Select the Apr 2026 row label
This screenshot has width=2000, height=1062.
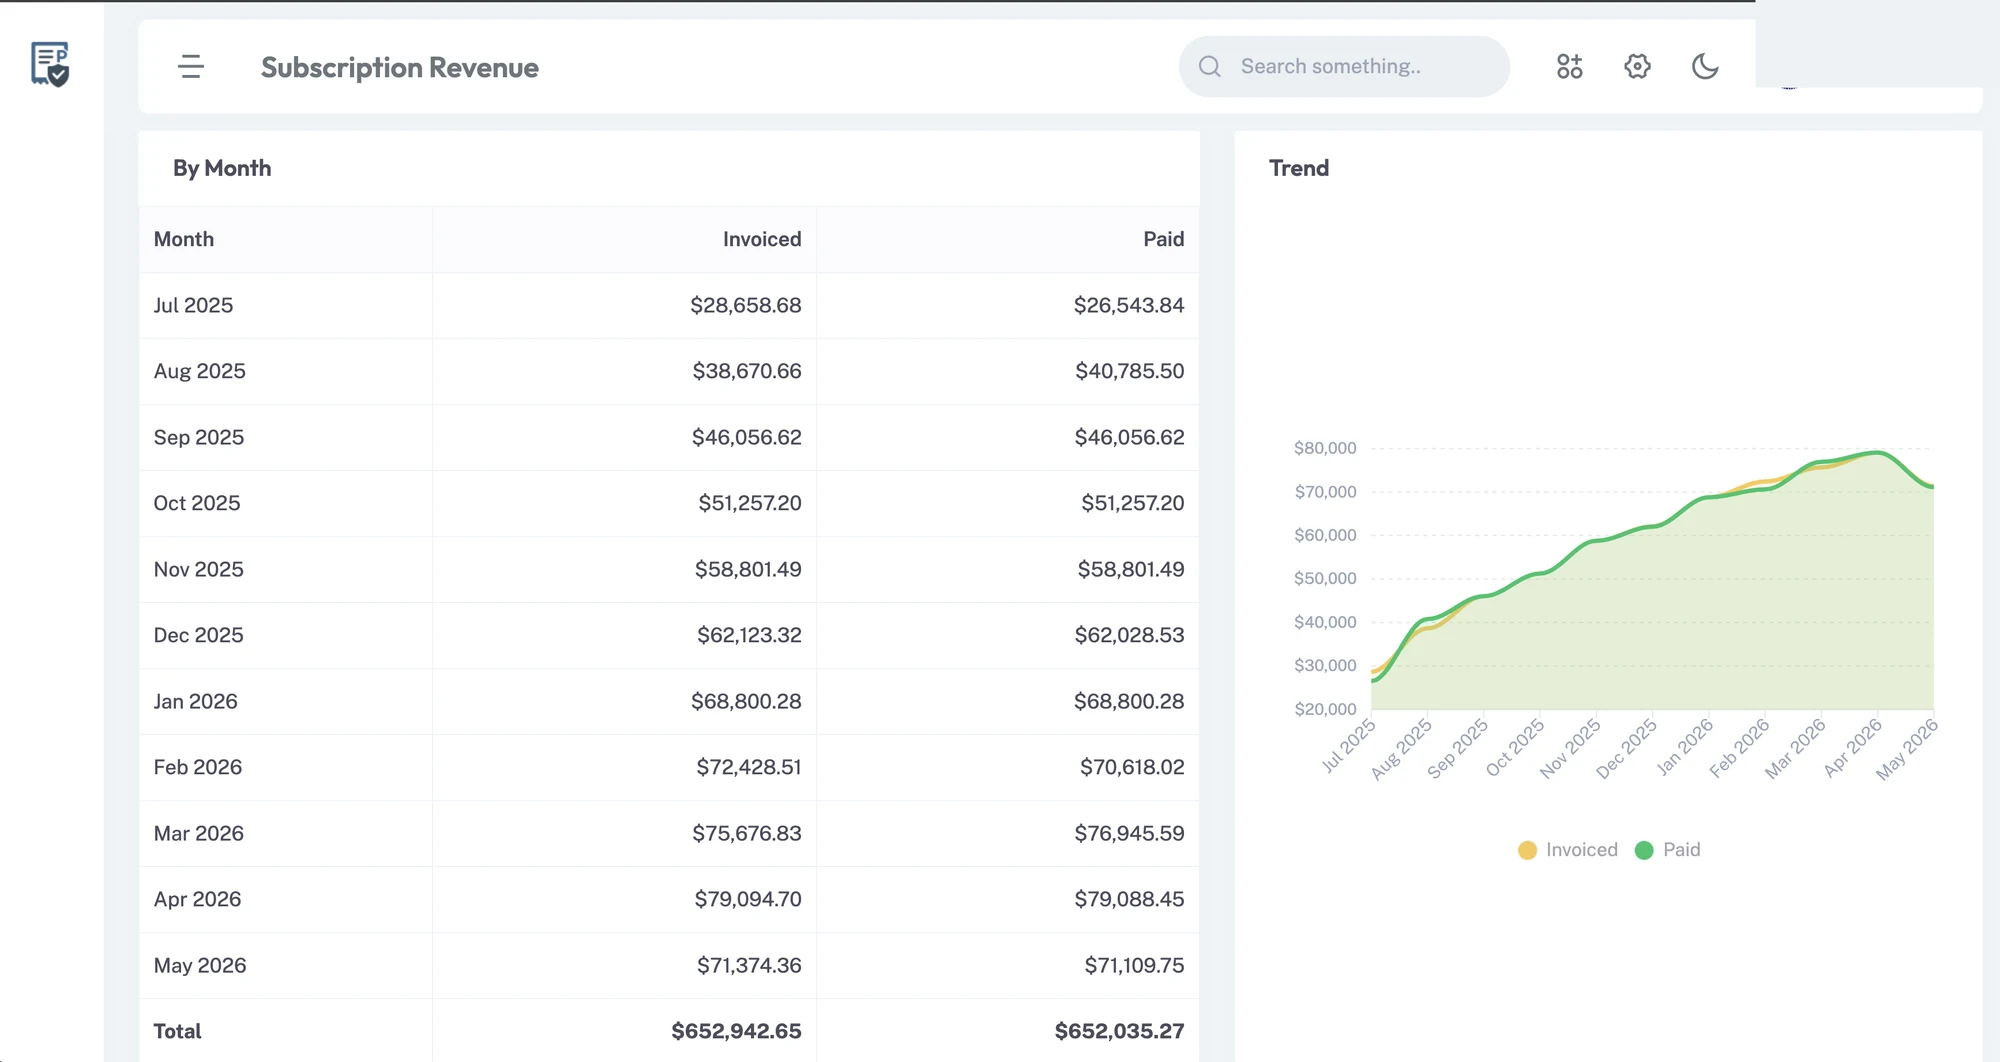click(197, 899)
